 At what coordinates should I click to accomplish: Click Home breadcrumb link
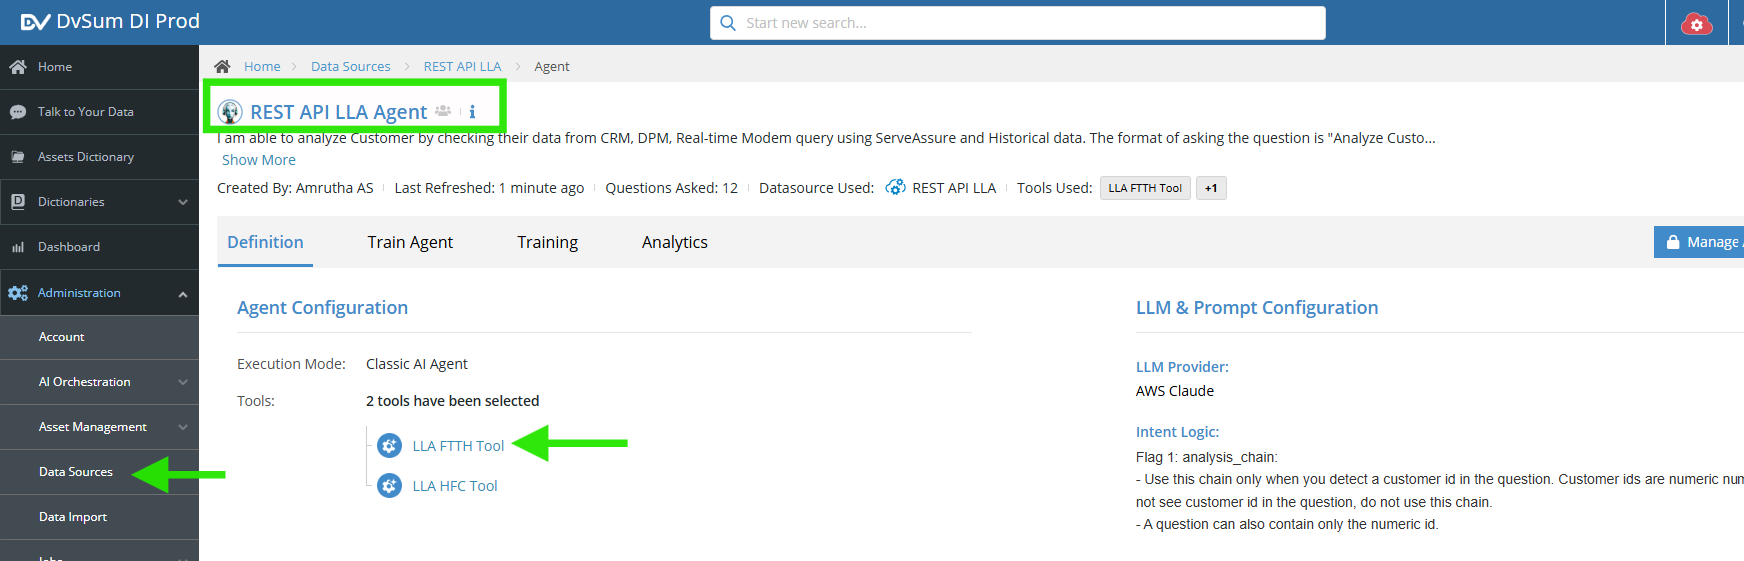[262, 66]
